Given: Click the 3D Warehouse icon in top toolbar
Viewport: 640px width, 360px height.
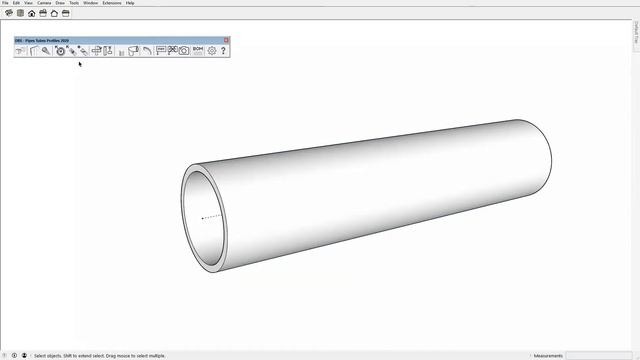Looking at the screenshot, I should pyautogui.click(x=9, y=13).
